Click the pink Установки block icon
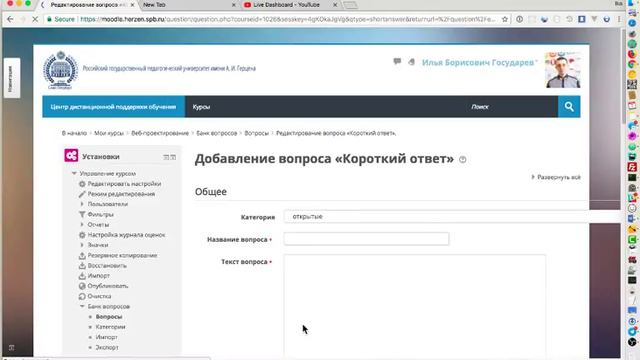Screen dimensions: 640x360 tap(71, 156)
